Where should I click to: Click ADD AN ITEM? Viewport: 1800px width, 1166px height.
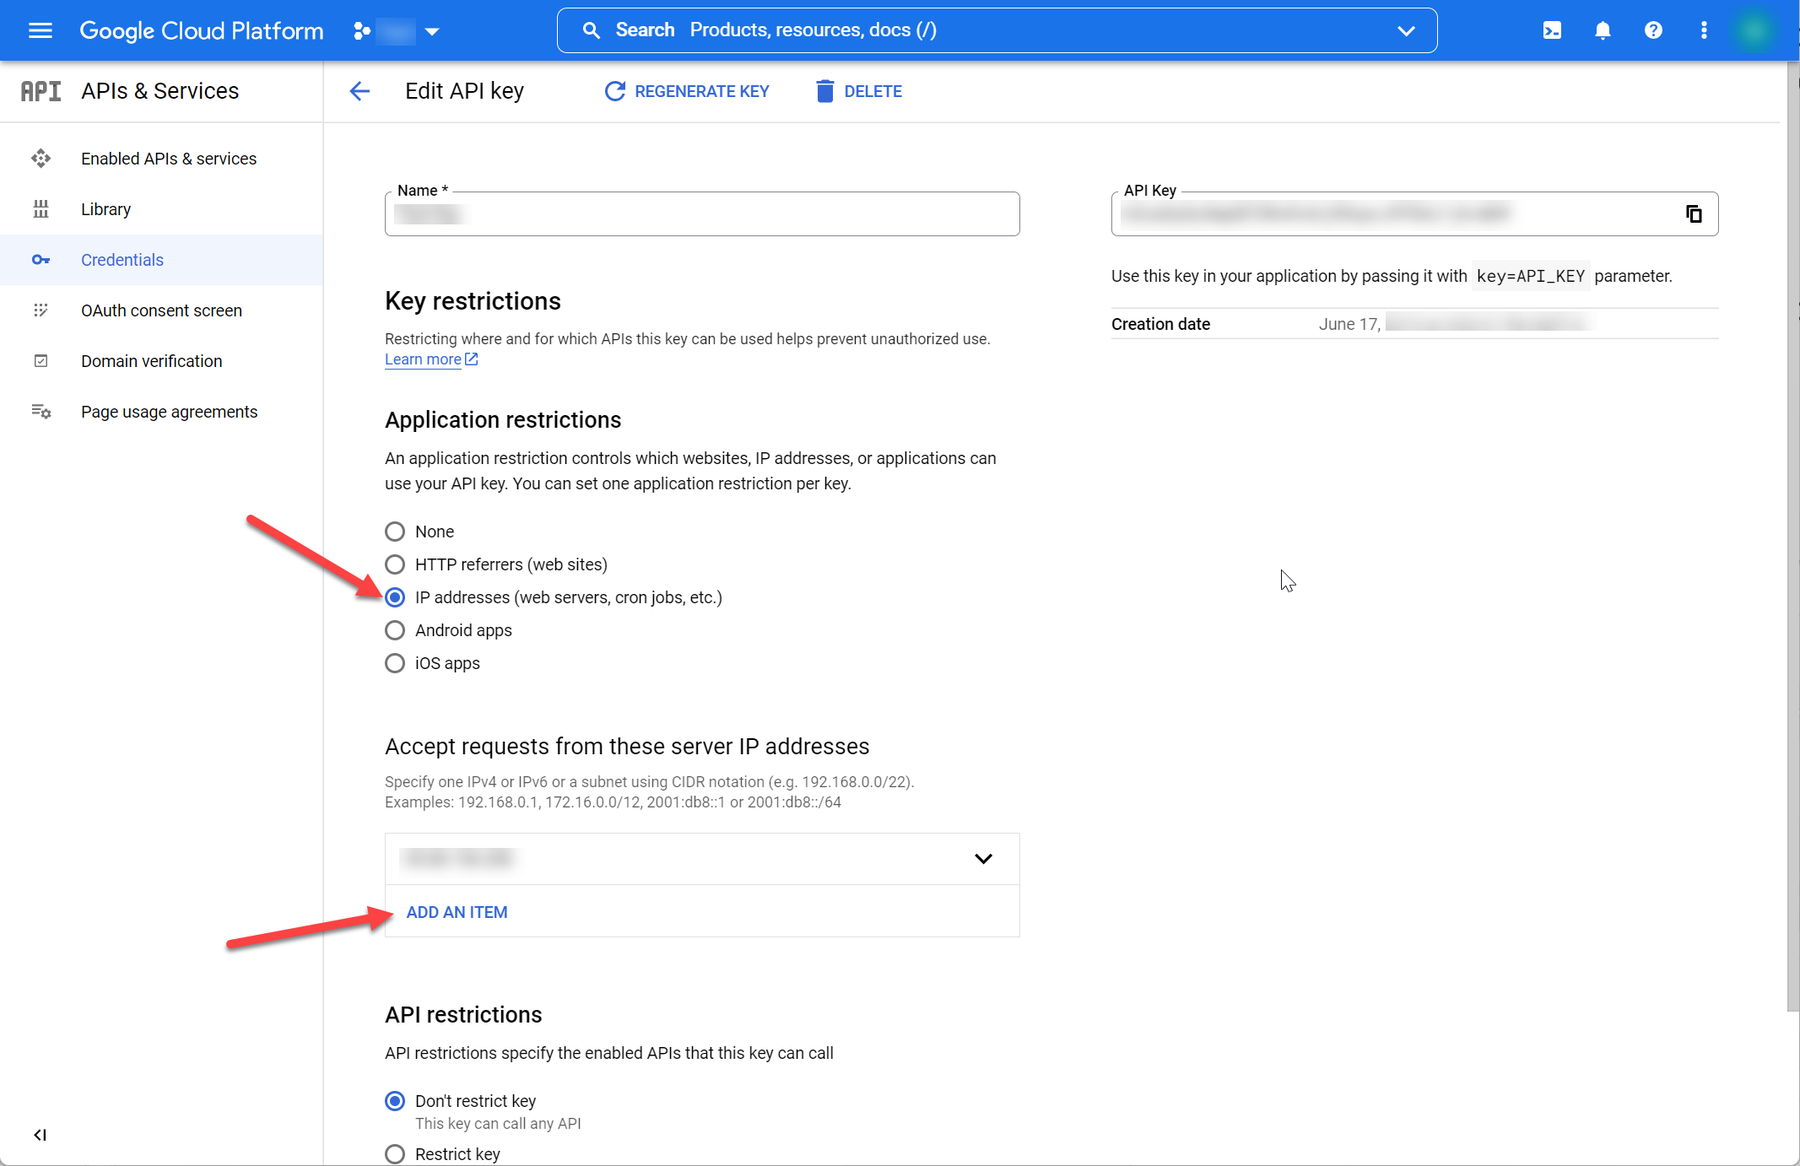[457, 912]
